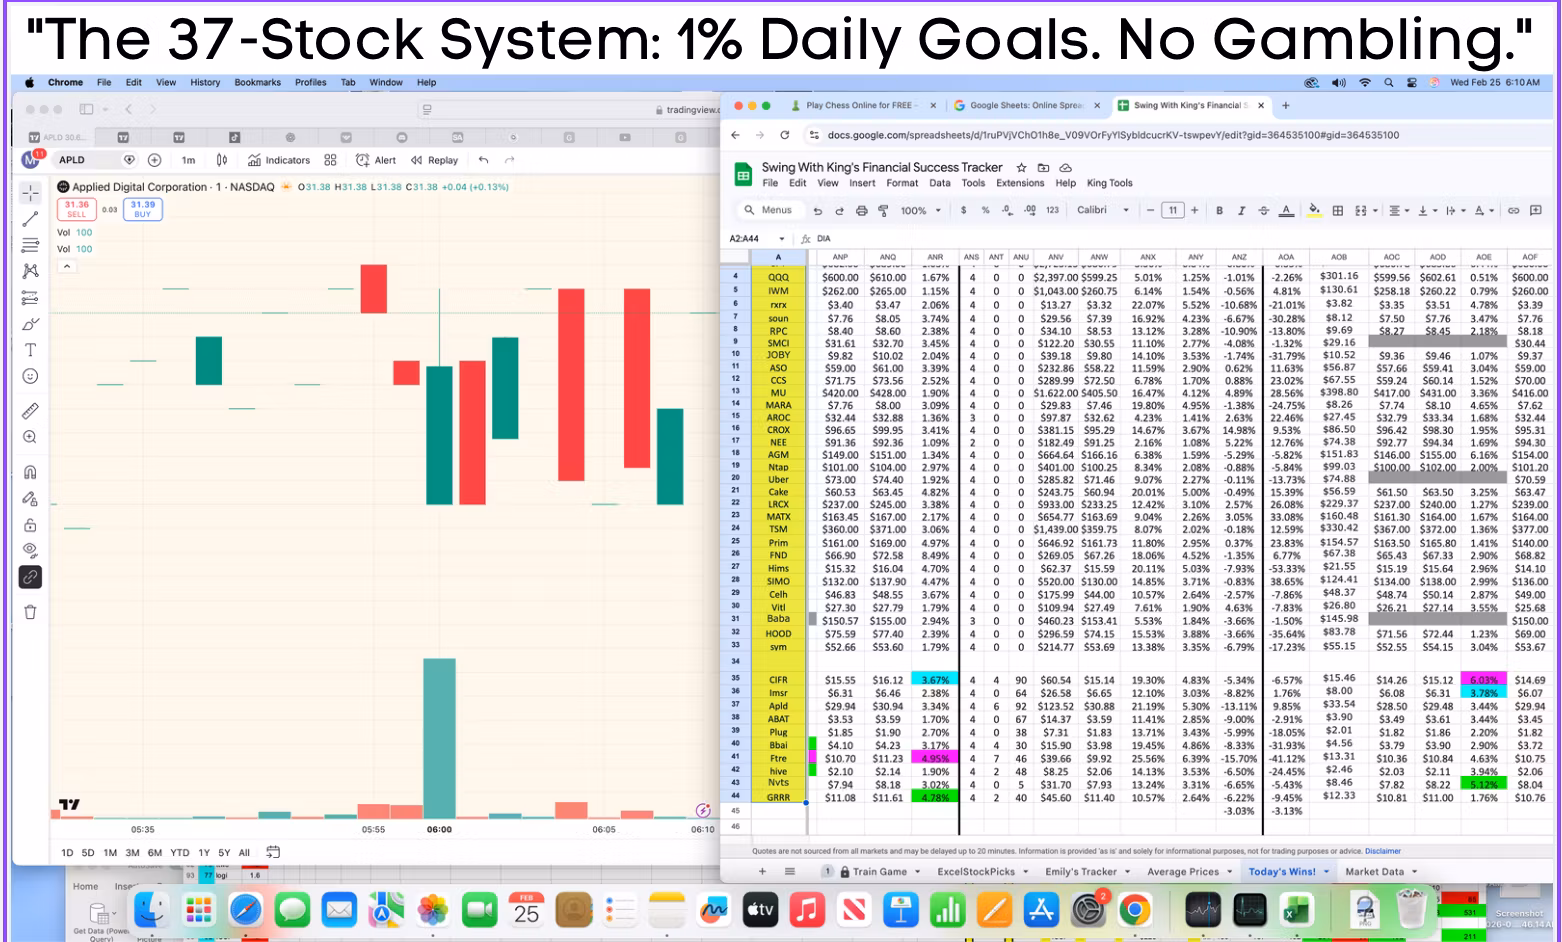1562x942 pixels.
Task: Select the trend line drawing tool
Action: click(30, 219)
